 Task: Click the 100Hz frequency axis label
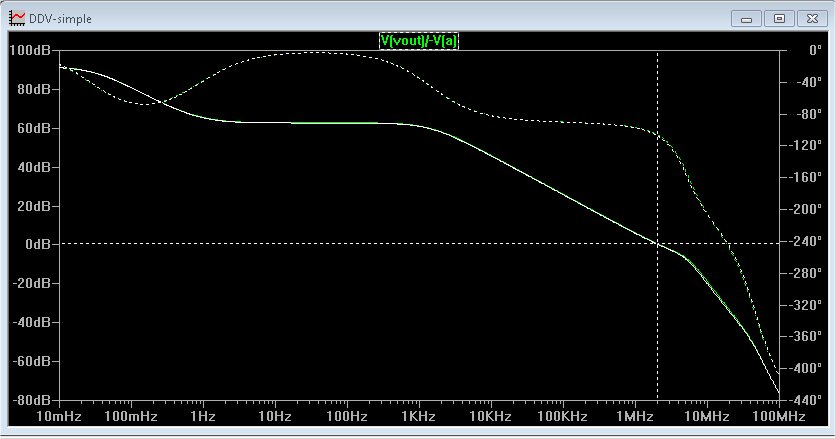347,416
